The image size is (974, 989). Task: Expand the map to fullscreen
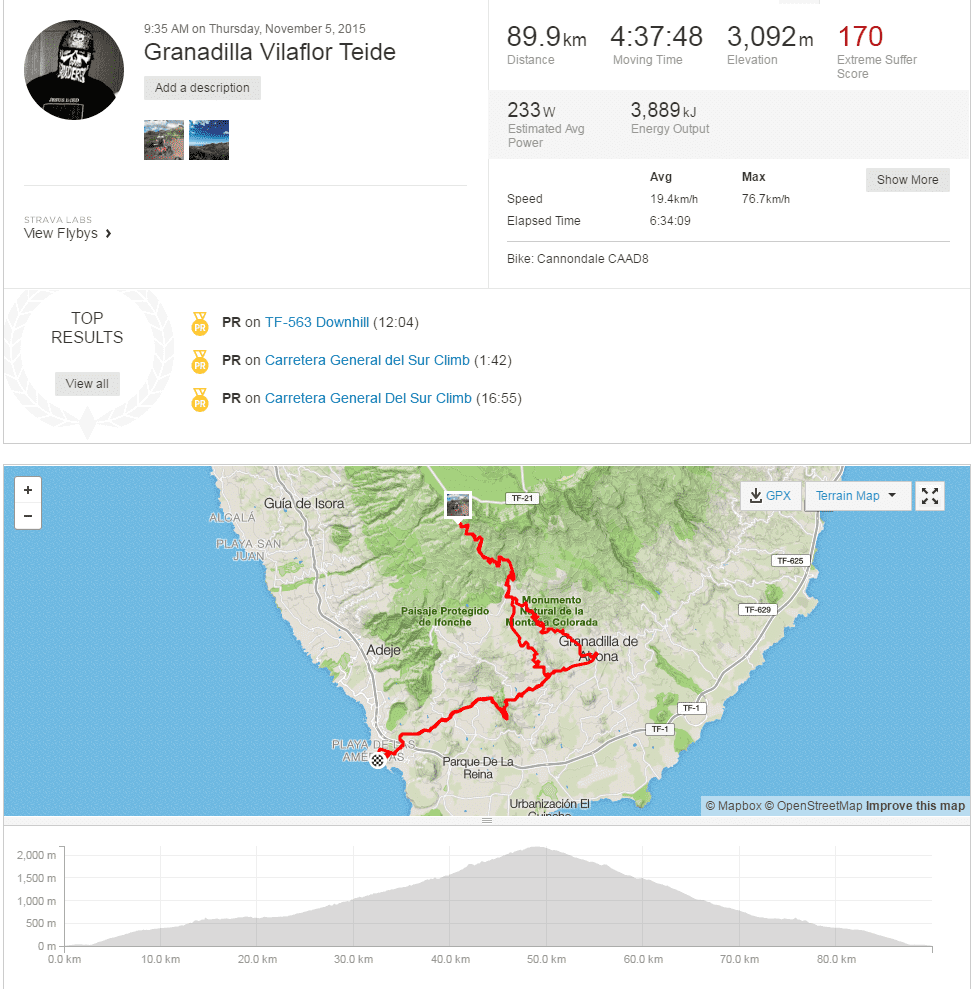[x=930, y=496]
